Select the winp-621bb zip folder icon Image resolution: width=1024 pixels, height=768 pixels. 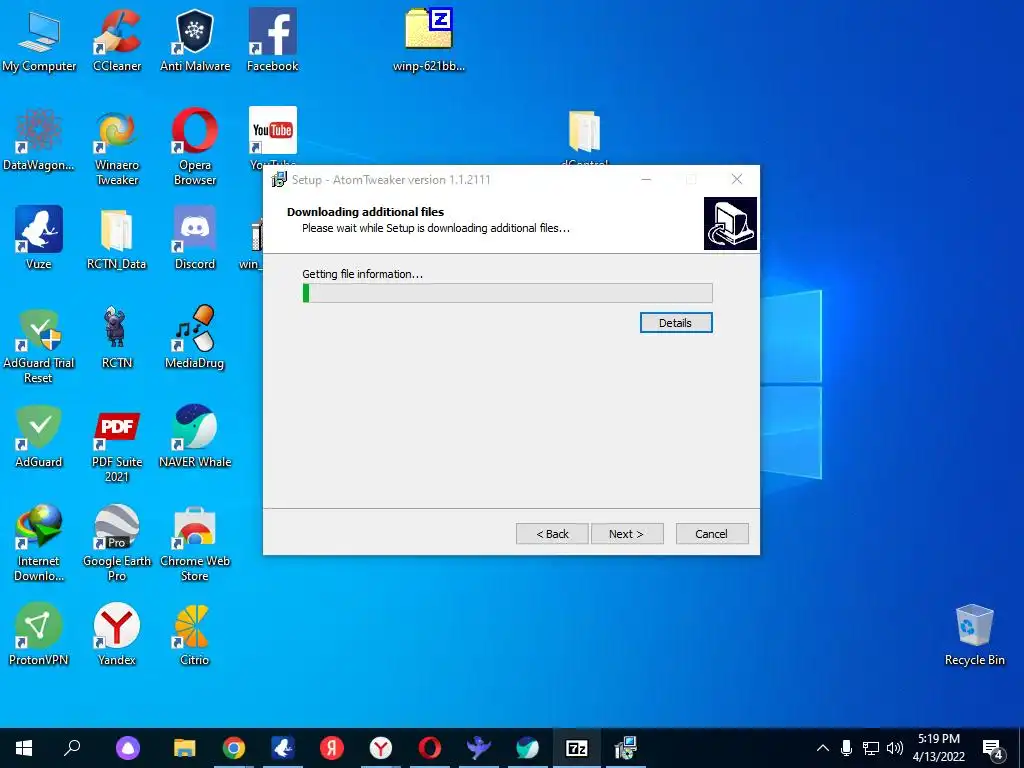pyautogui.click(x=428, y=40)
